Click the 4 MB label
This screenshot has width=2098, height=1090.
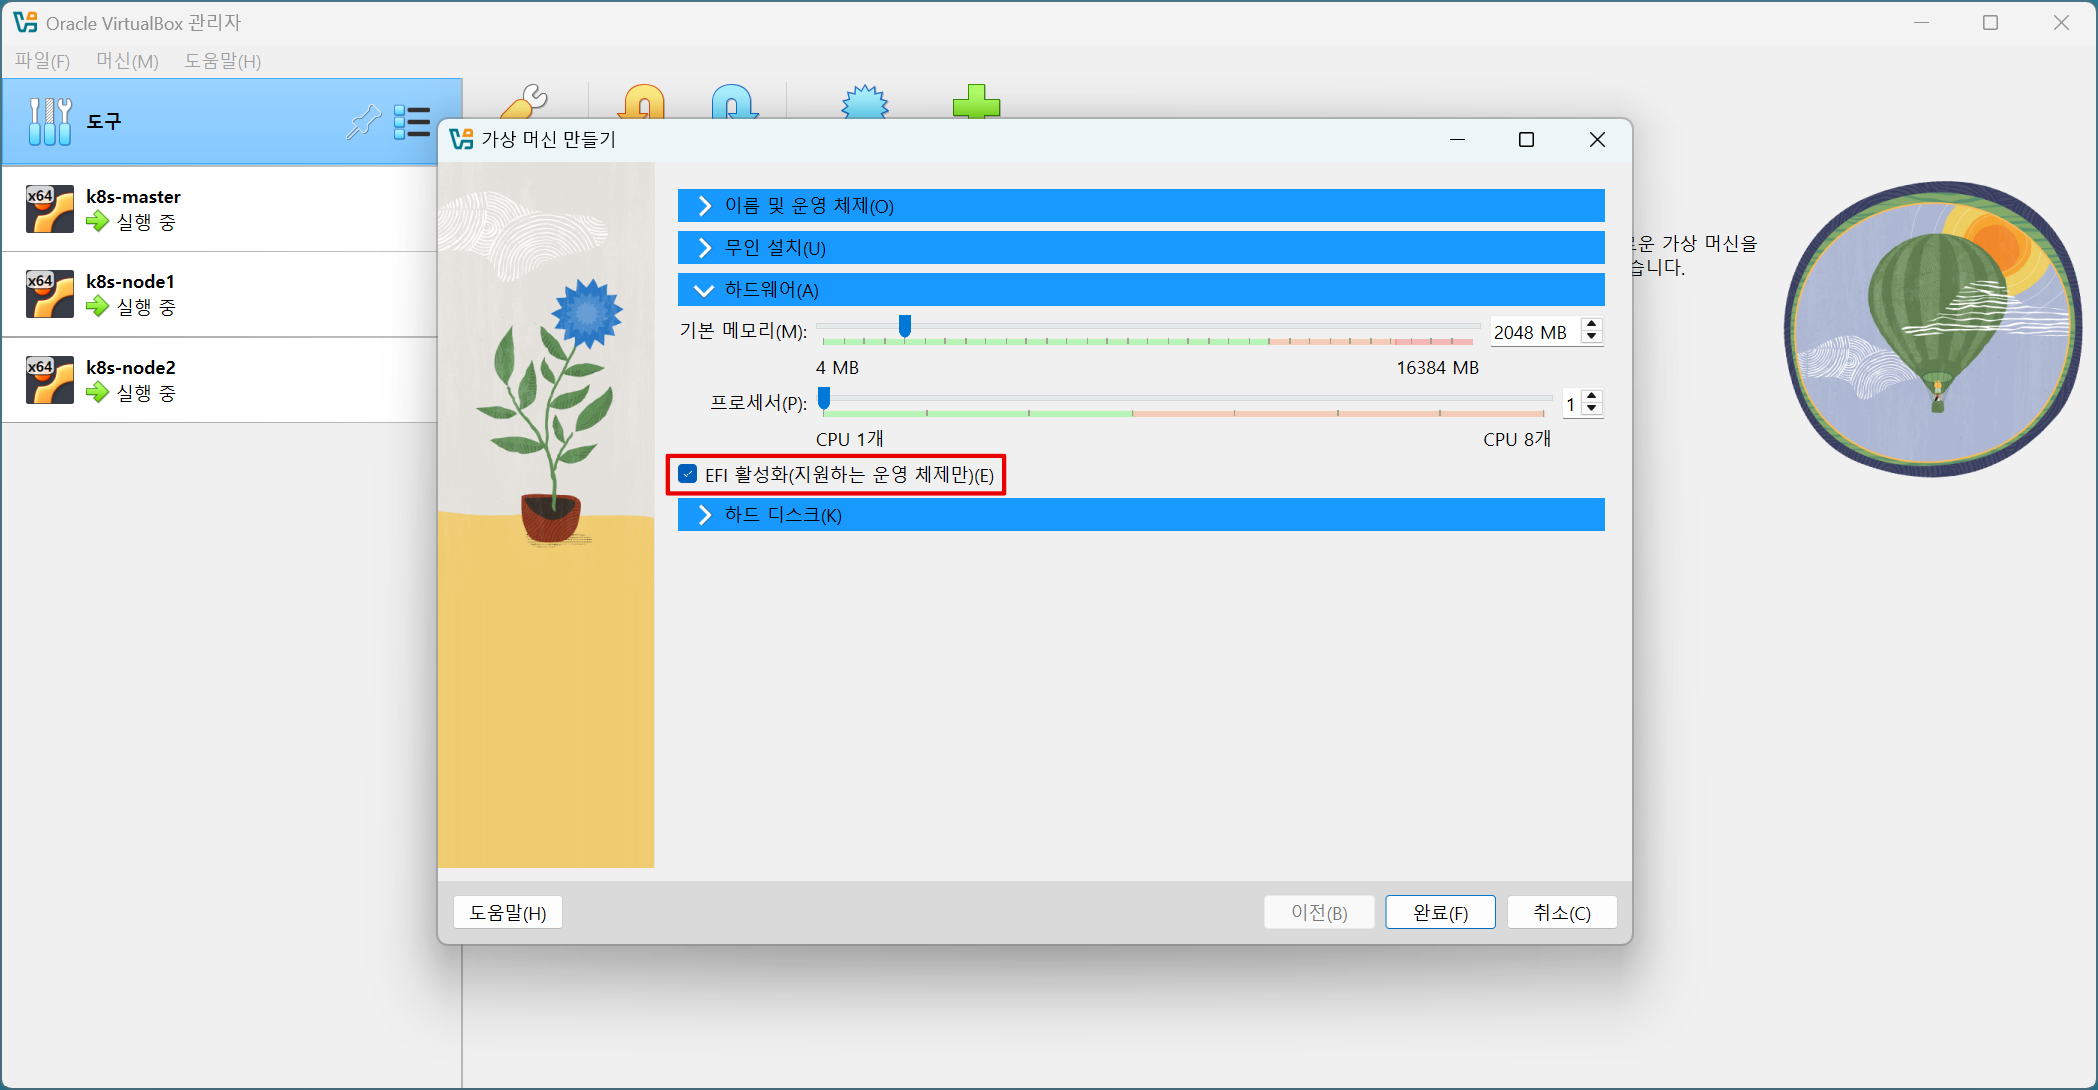837,368
